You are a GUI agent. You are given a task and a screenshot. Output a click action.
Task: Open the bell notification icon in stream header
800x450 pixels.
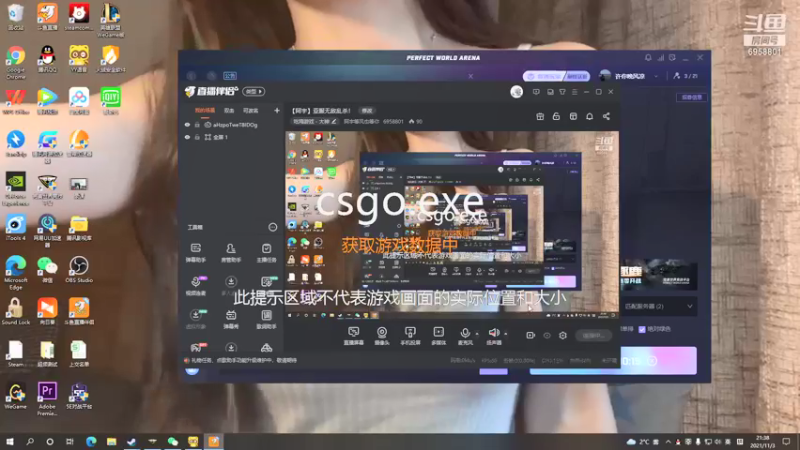tap(589, 116)
